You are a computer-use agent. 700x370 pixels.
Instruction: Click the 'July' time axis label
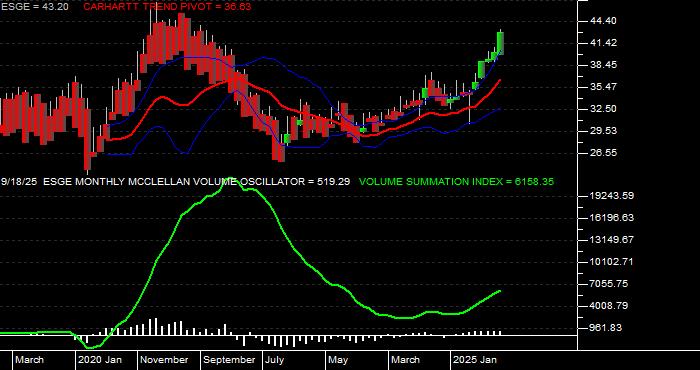tap(274, 360)
